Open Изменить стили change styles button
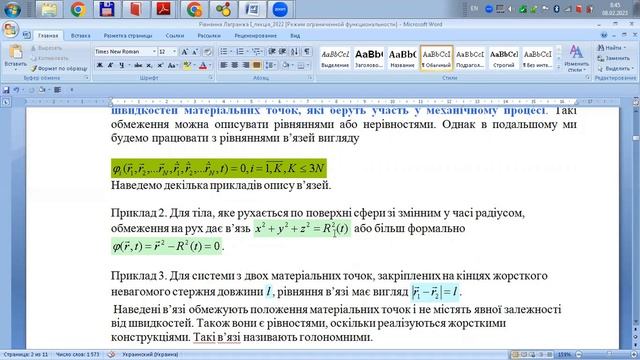This screenshot has width=640, height=360. 576,58
